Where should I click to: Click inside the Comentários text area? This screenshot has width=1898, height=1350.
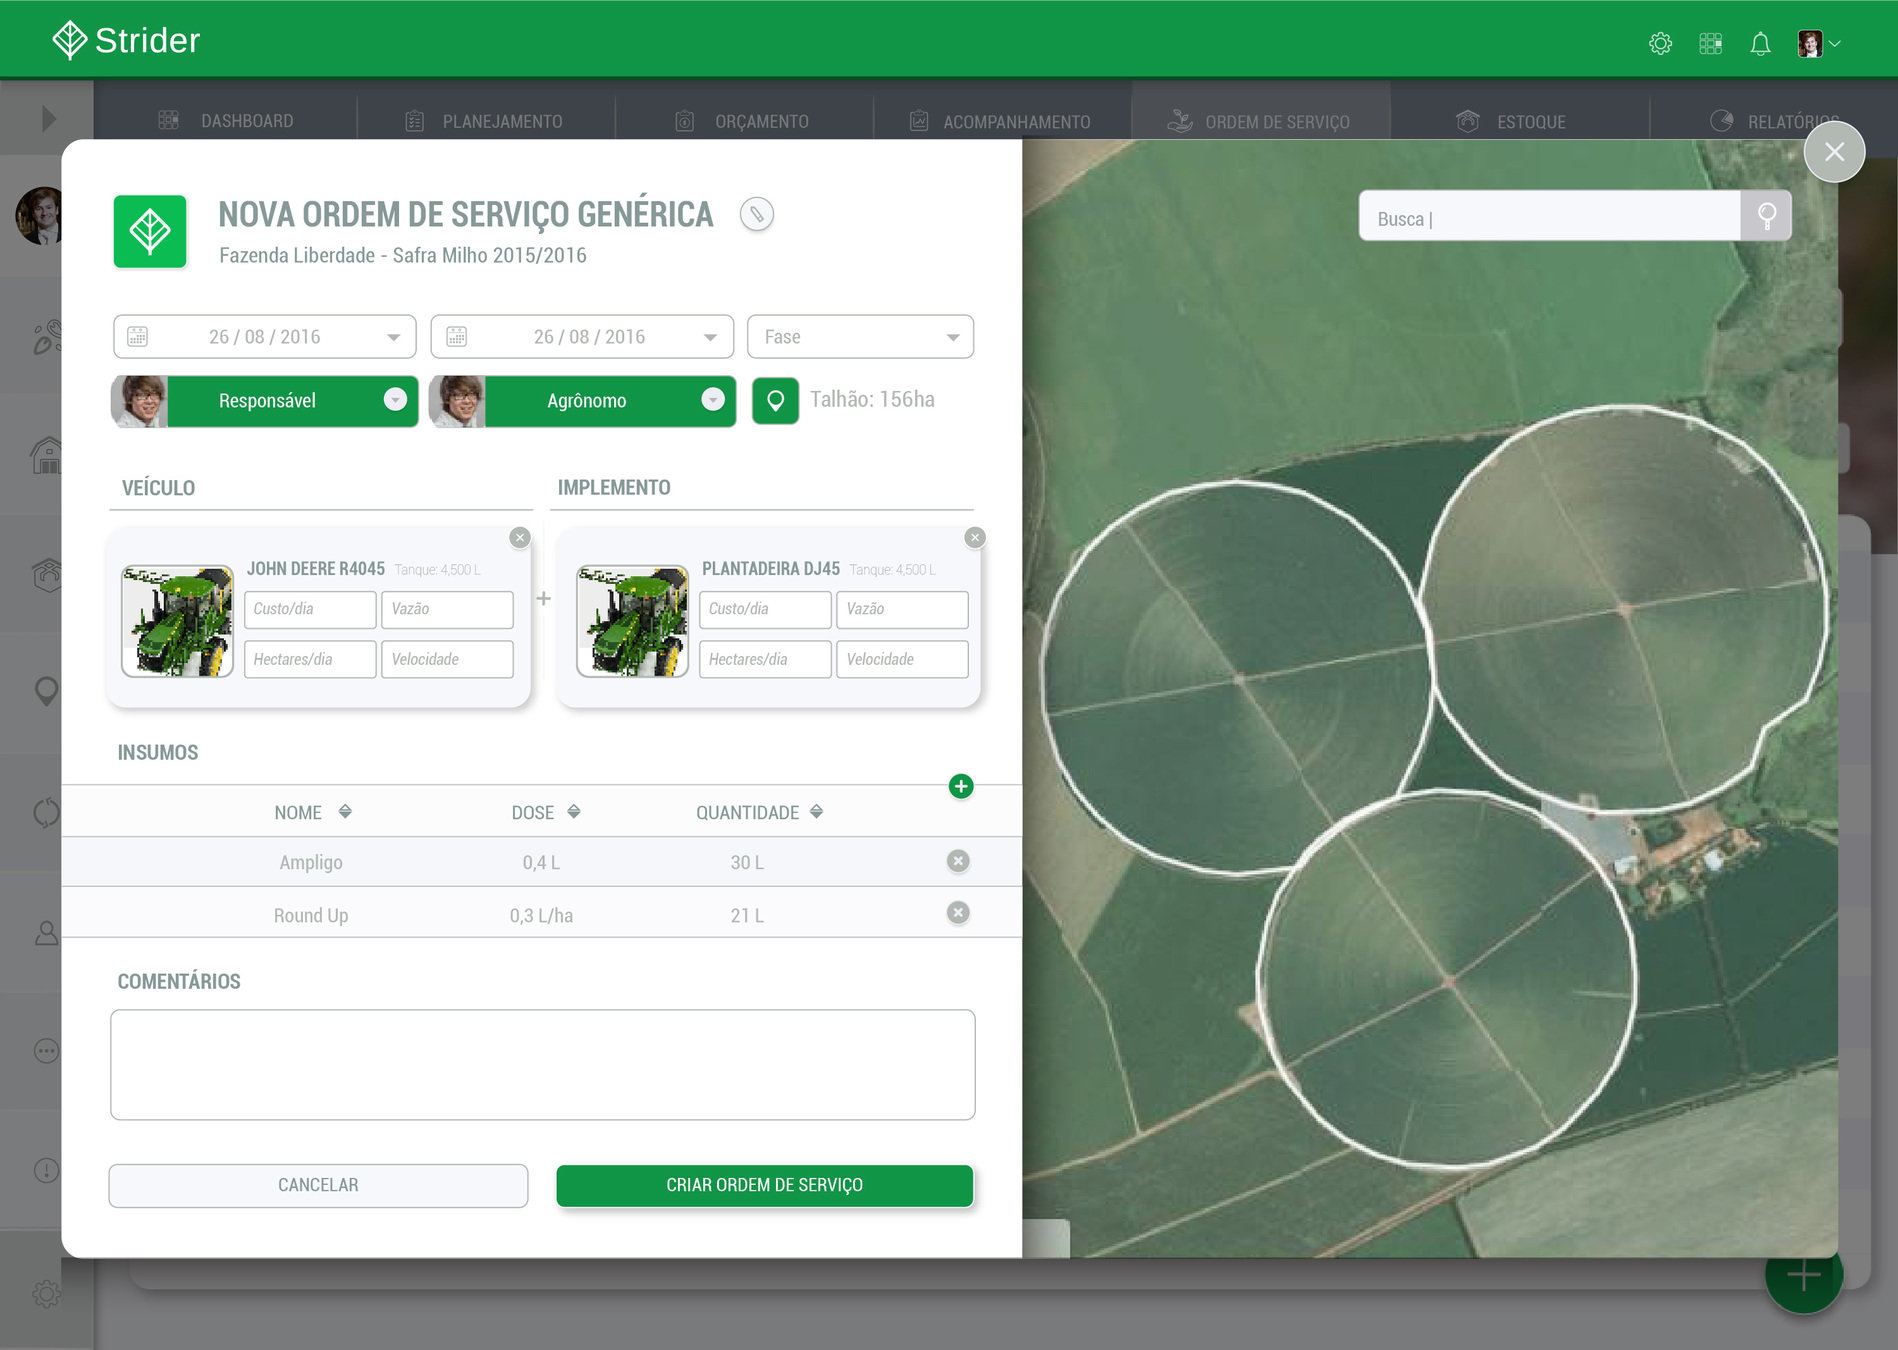tap(543, 1065)
